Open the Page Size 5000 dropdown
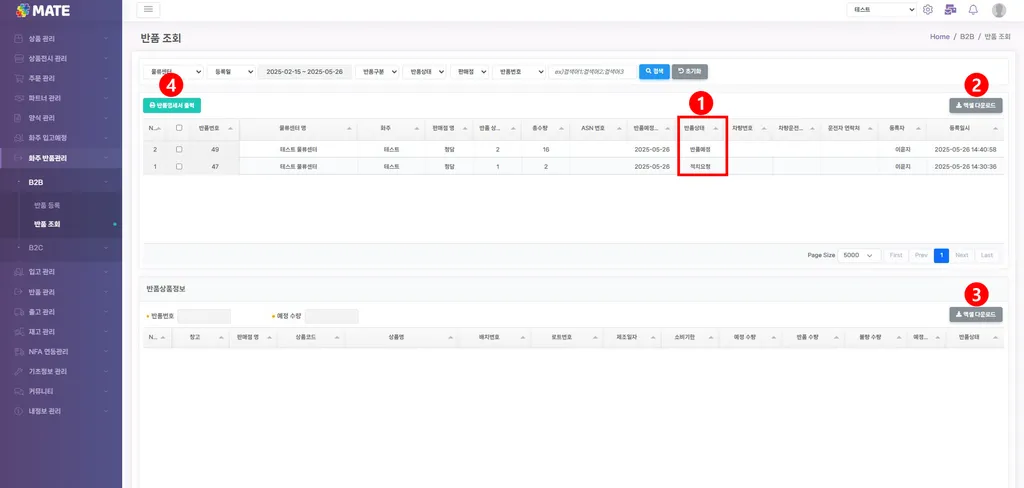 tap(859, 255)
